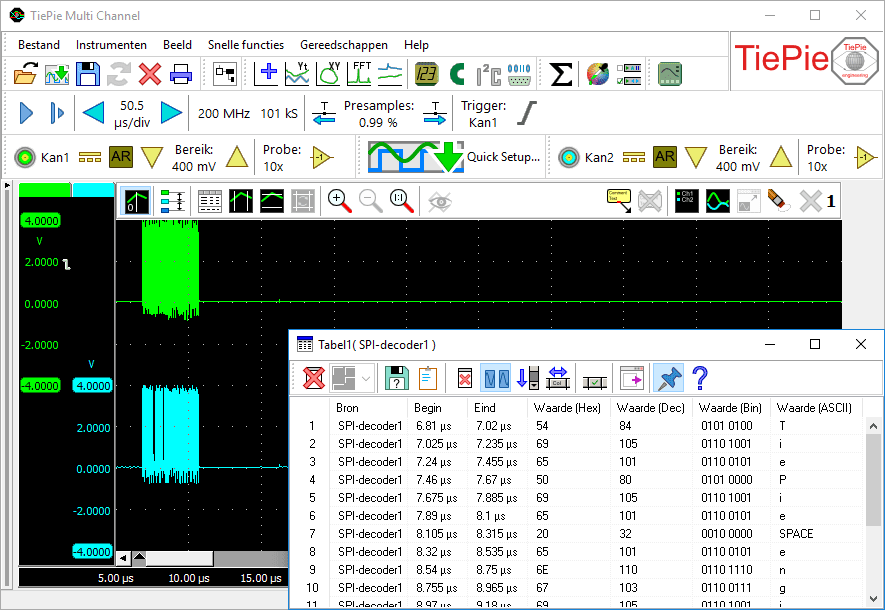885x610 pixels.
Task: Open the color picker wheel icon
Action: coord(598,74)
